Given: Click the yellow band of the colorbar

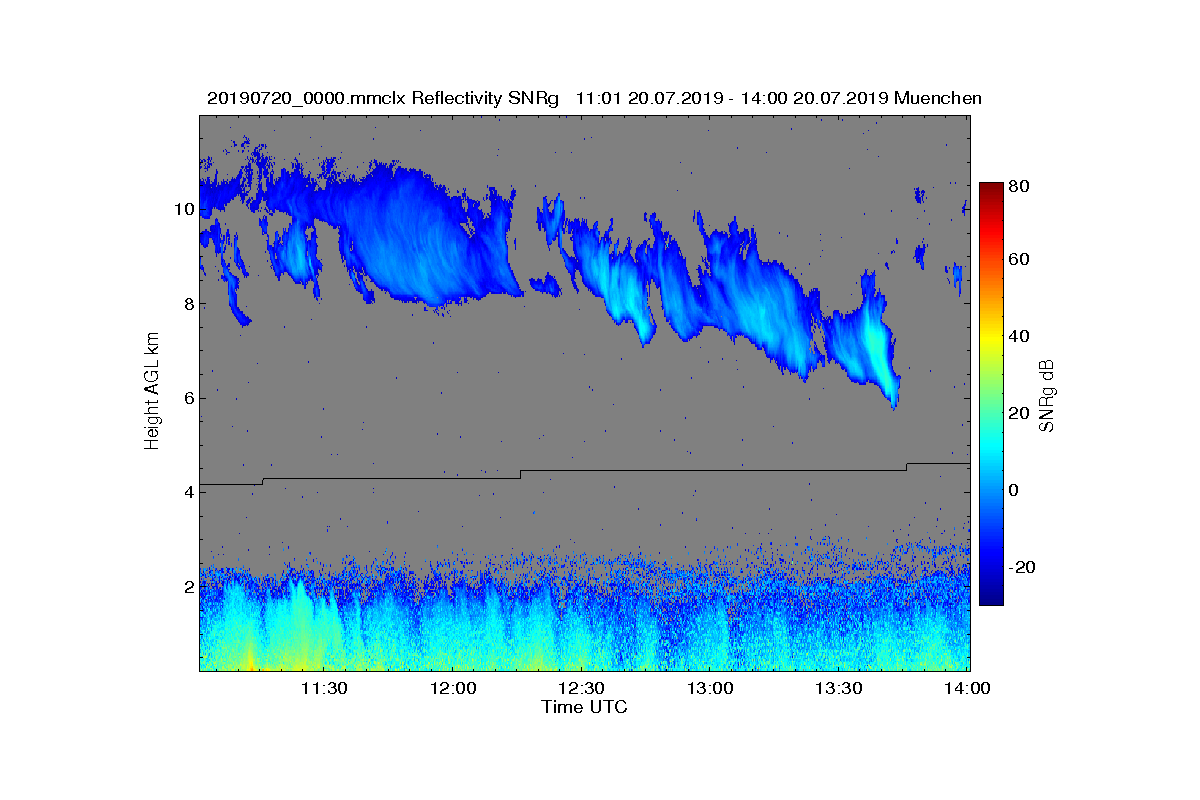Looking at the screenshot, I should coord(991,340).
